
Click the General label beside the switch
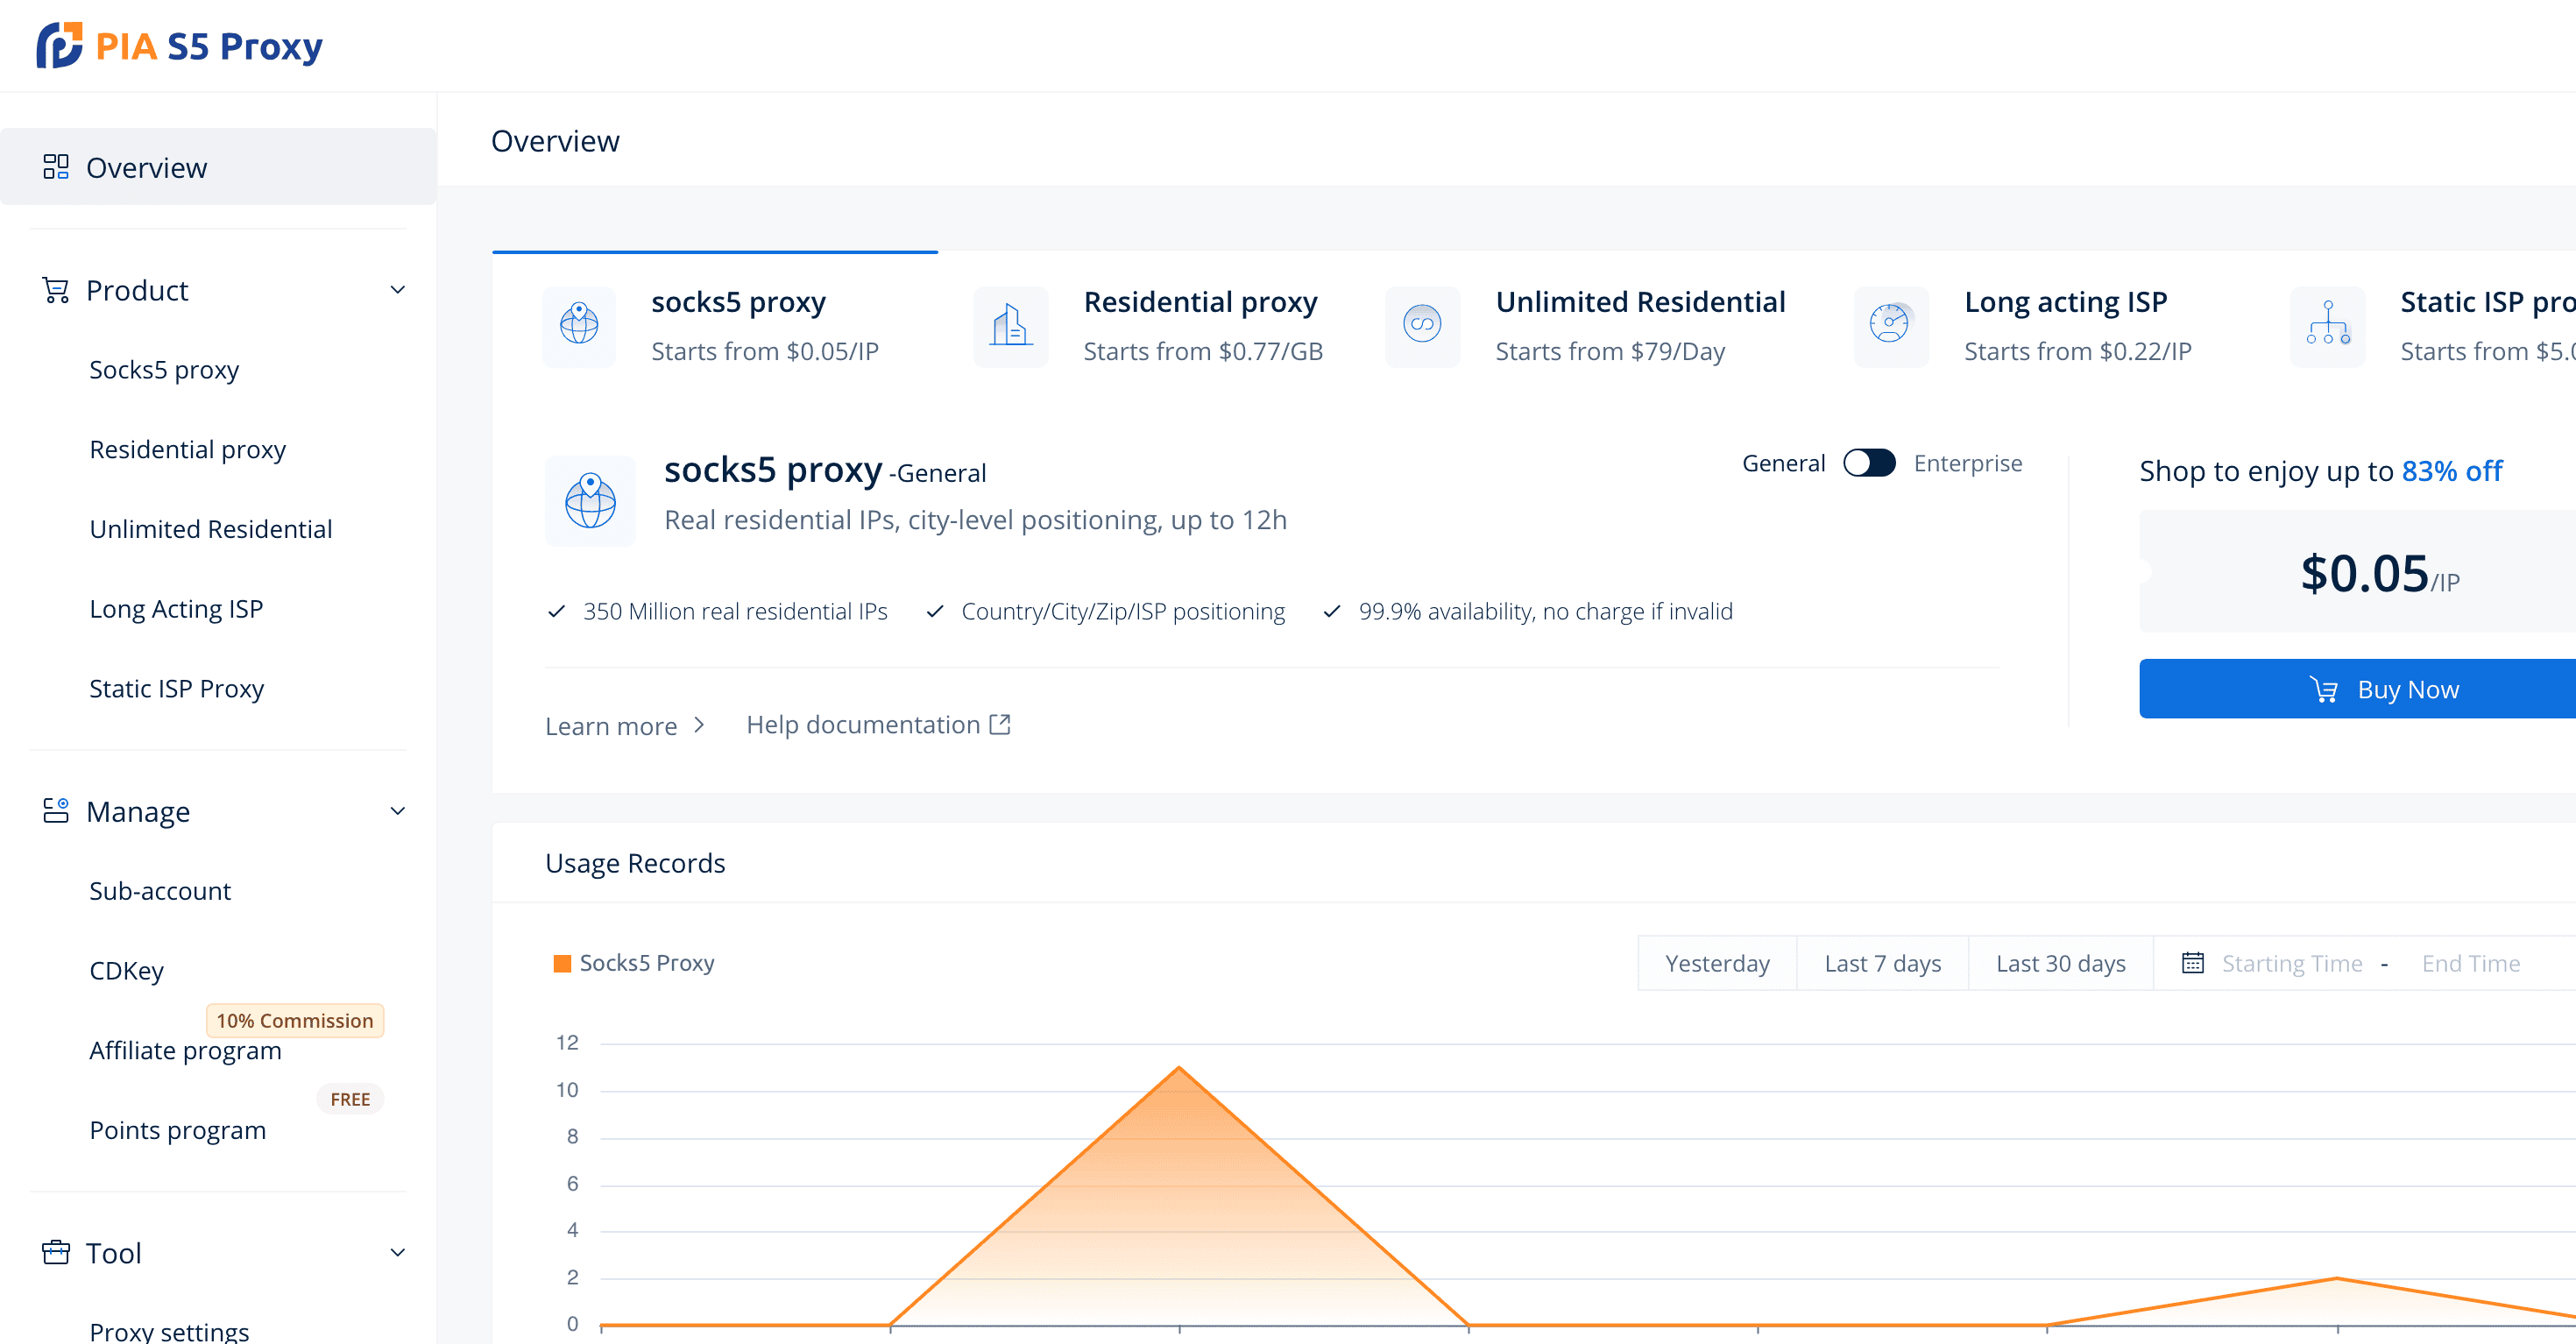point(1783,463)
